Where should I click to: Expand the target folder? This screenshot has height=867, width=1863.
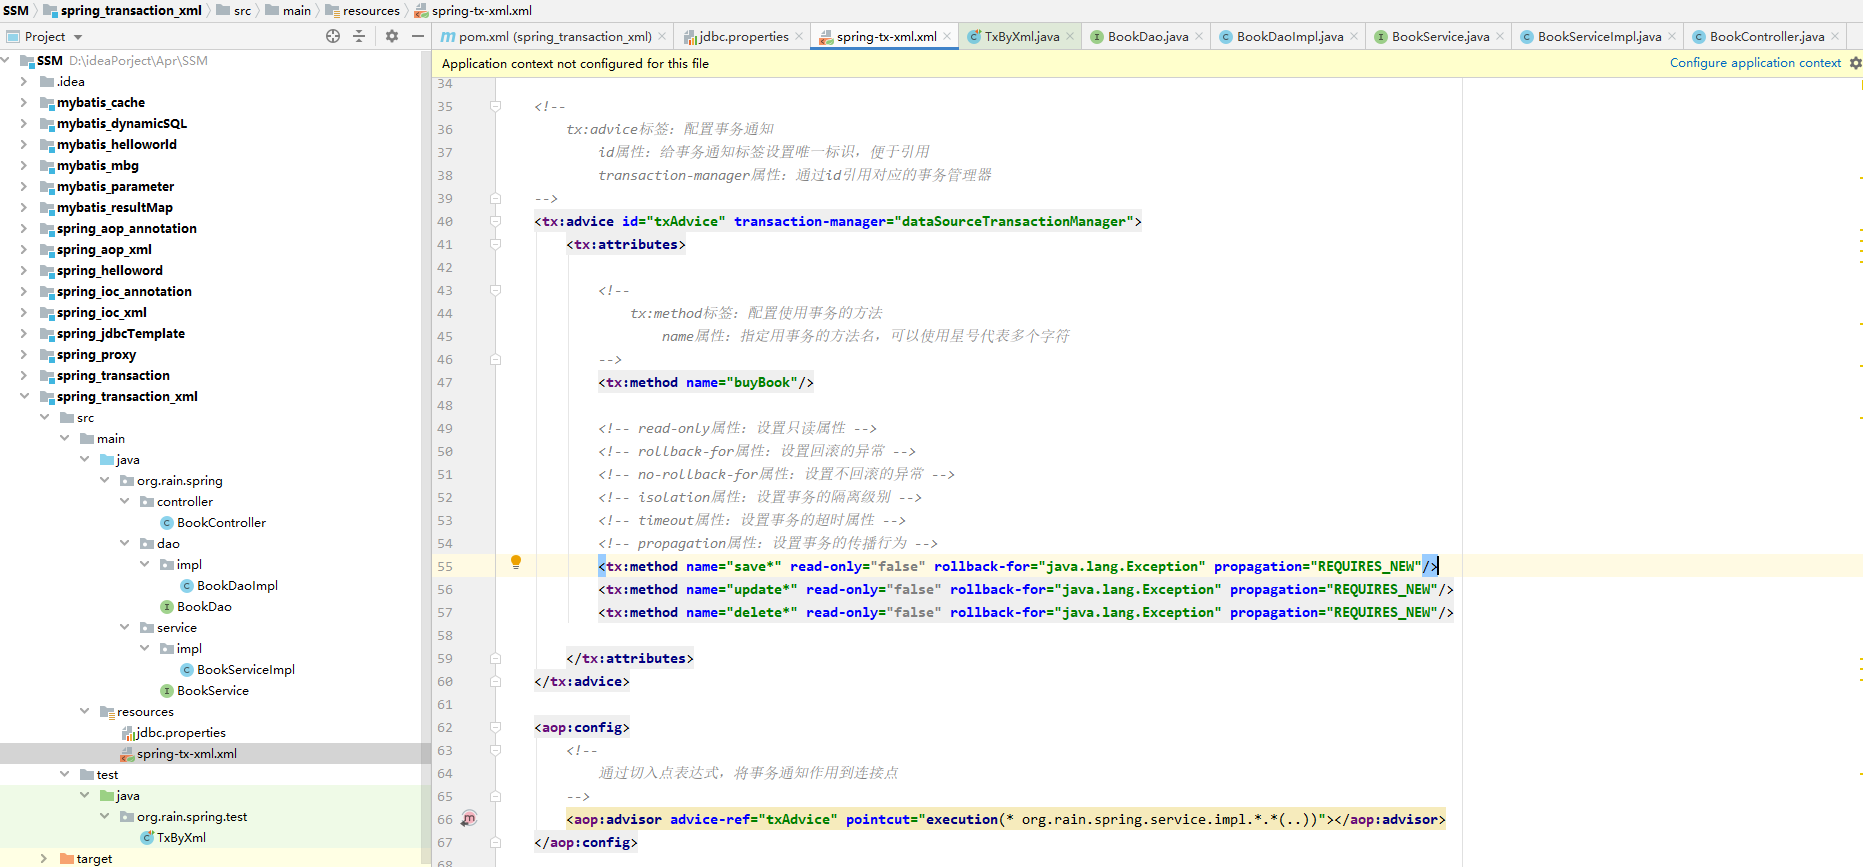(44, 858)
